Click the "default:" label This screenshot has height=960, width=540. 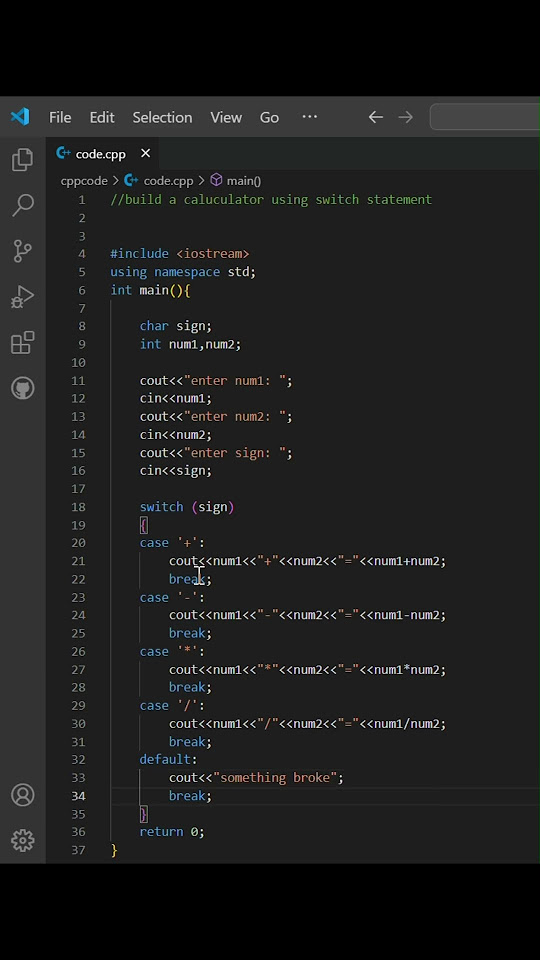click(x=168, y=760)
